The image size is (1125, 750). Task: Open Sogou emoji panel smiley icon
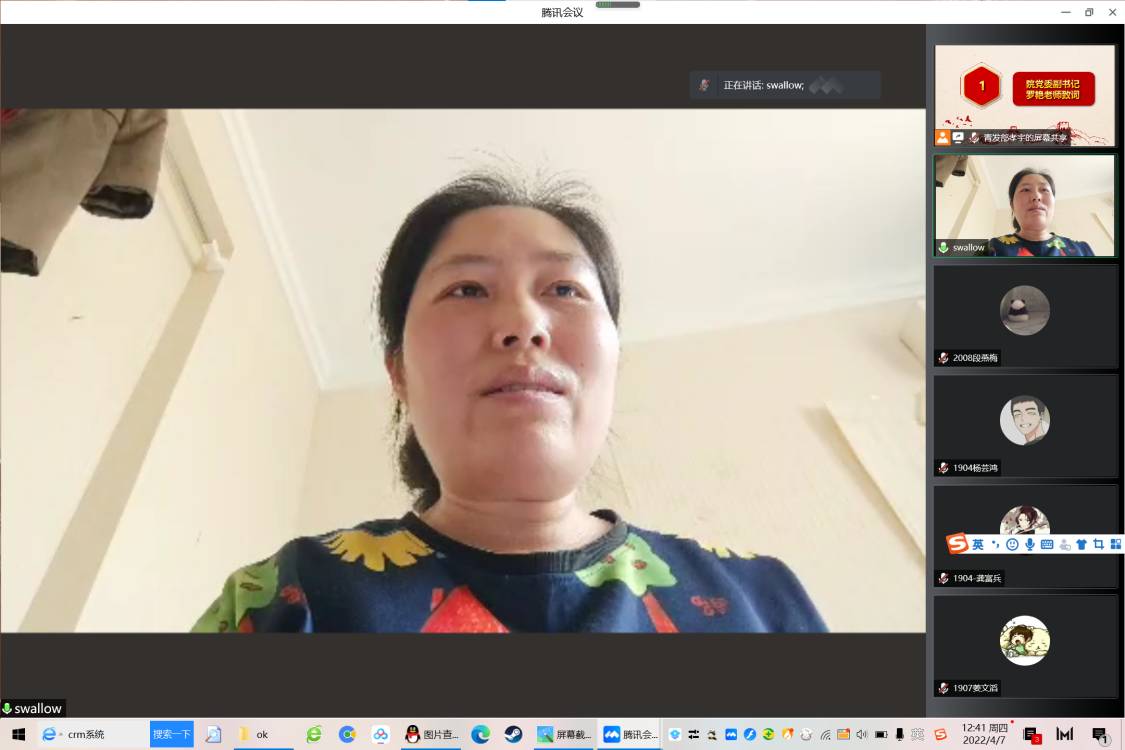click(x=1012, y=544)
